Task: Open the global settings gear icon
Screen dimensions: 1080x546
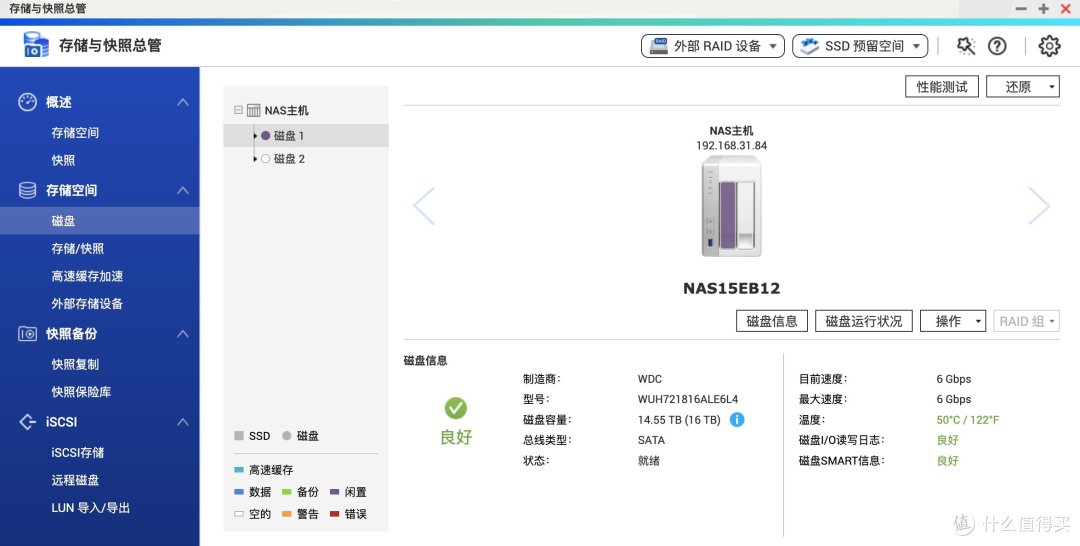Action: point(1049,46)
